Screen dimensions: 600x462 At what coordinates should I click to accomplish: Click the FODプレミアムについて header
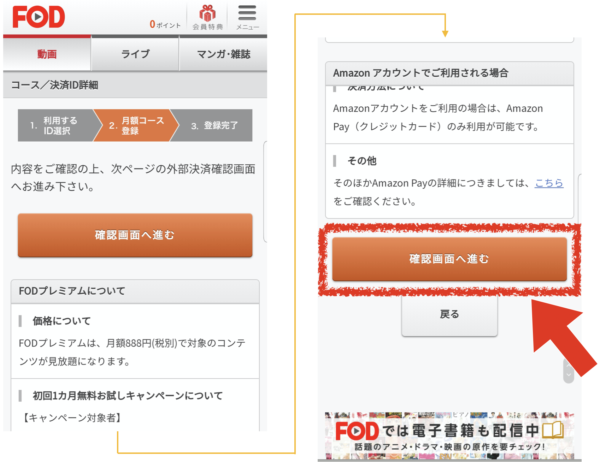135,291
